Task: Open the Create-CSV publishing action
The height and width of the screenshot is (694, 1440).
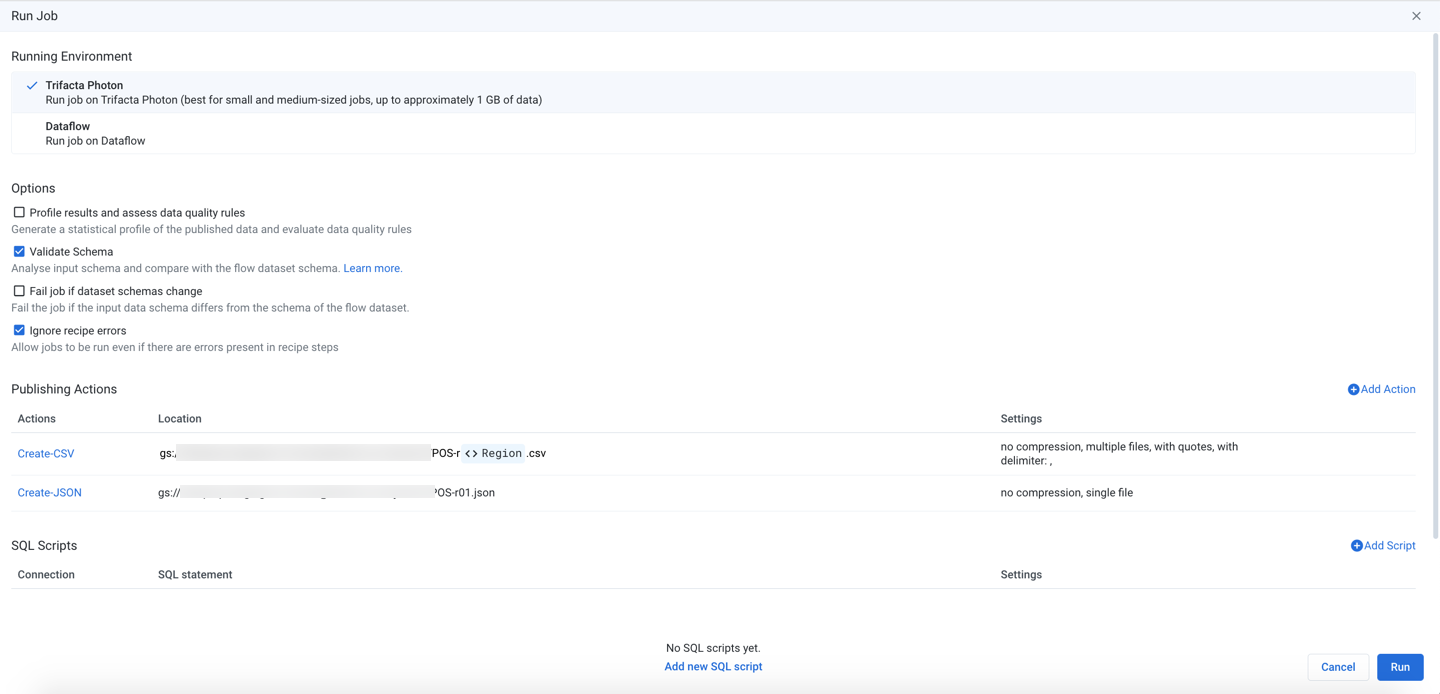Action: pos(46,454)
